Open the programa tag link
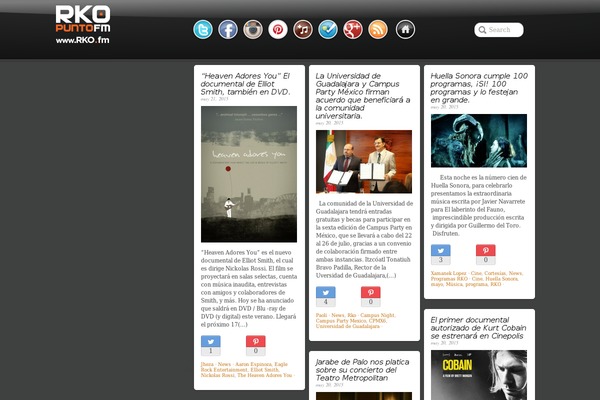600x400 pixels. pyautogui.click(x=476, y=284)
